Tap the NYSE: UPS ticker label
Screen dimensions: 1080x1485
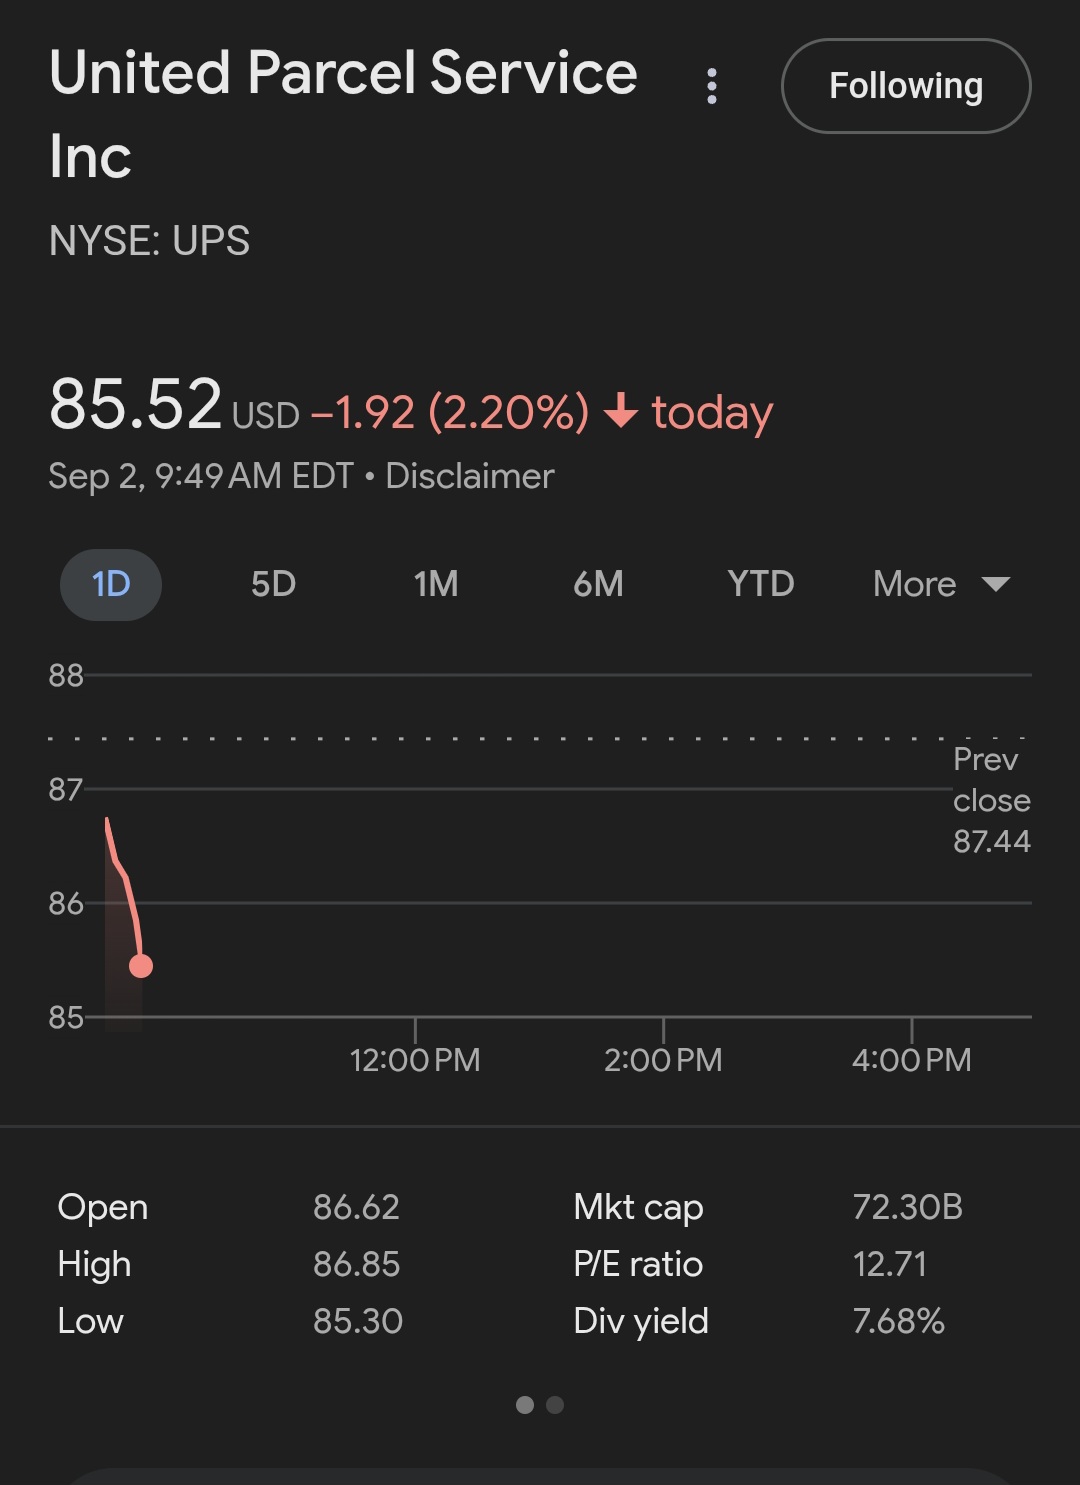pos(150,241)
